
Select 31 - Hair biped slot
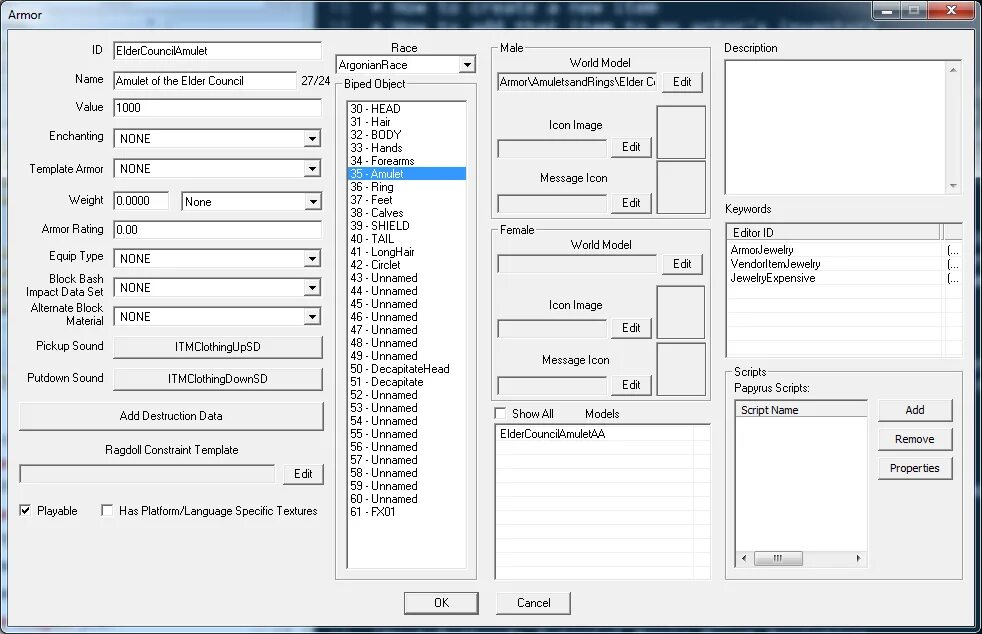(406, 122)
